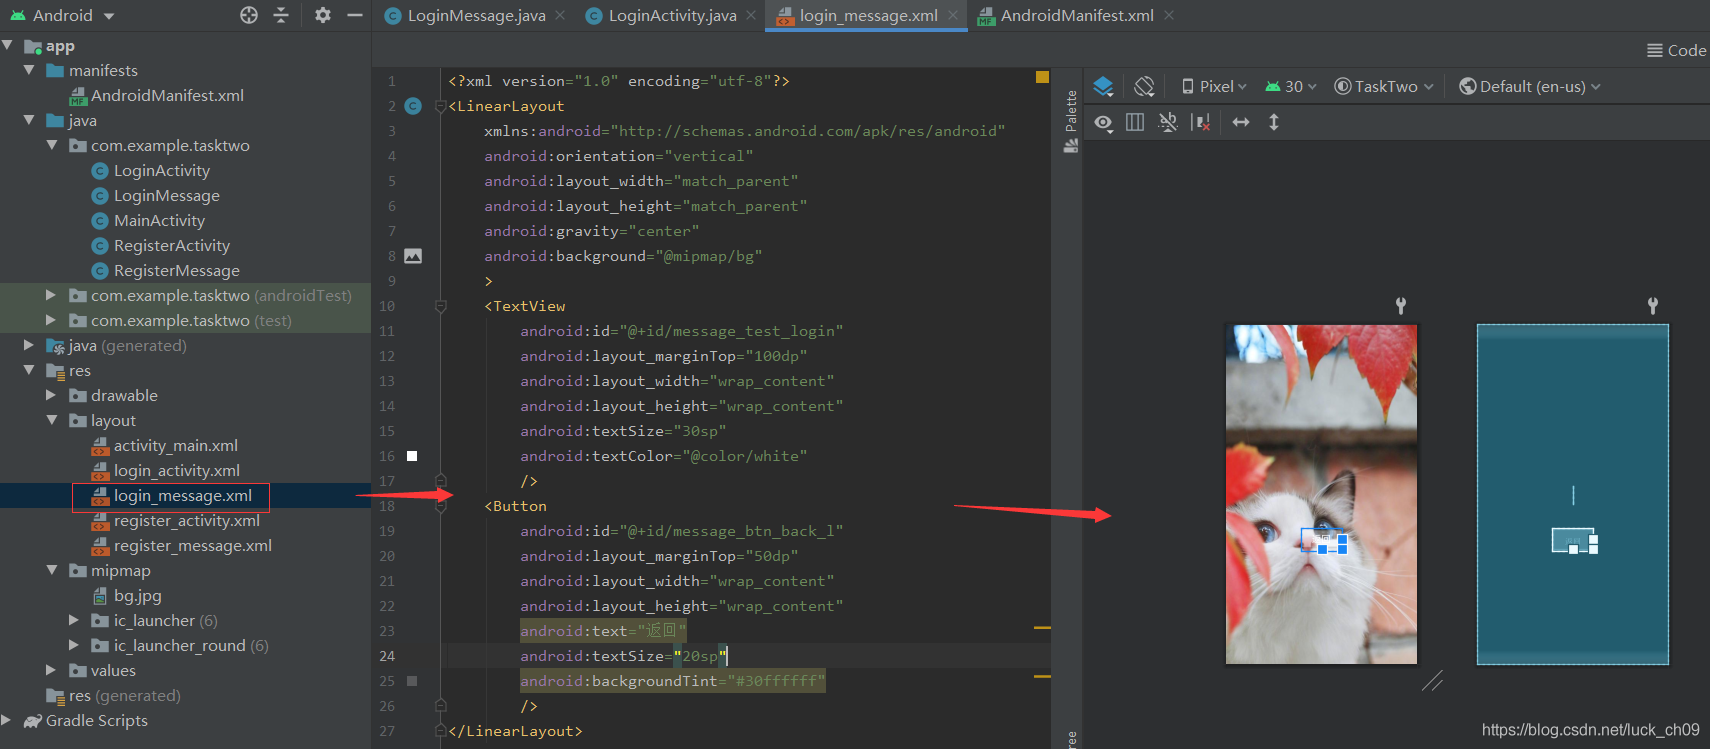This screenshot has height=749, width=1710.
Task: Click the white color swatch on line 16
Action: click(412, 456)
